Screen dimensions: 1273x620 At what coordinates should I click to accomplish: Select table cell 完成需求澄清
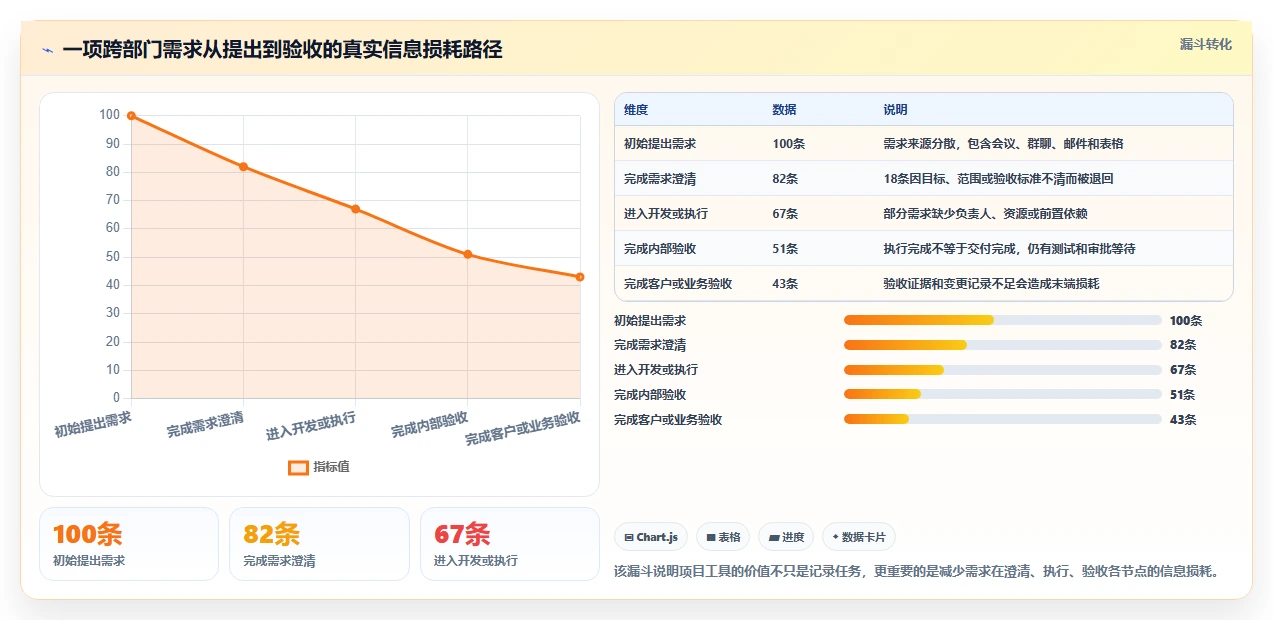(x=660, y=179)
